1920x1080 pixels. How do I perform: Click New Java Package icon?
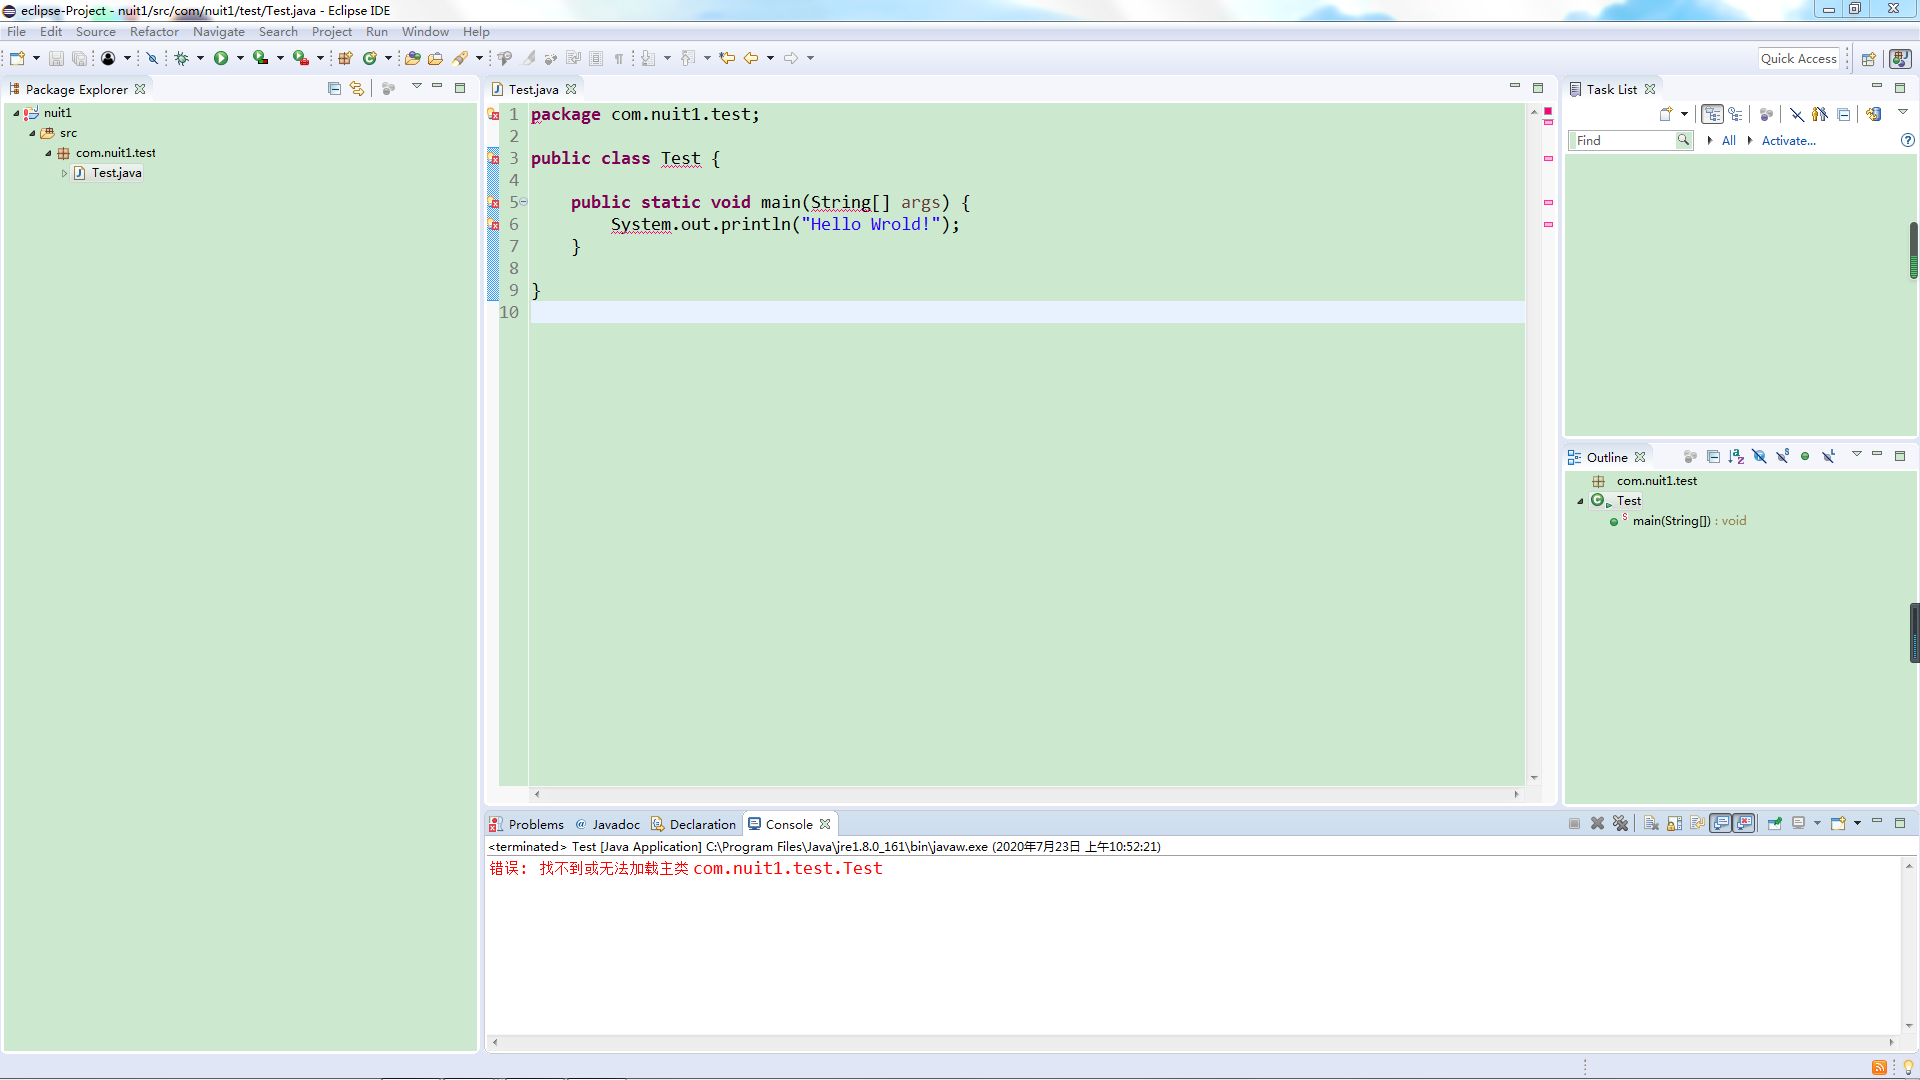pyautogui.click(x=345, y=58)
